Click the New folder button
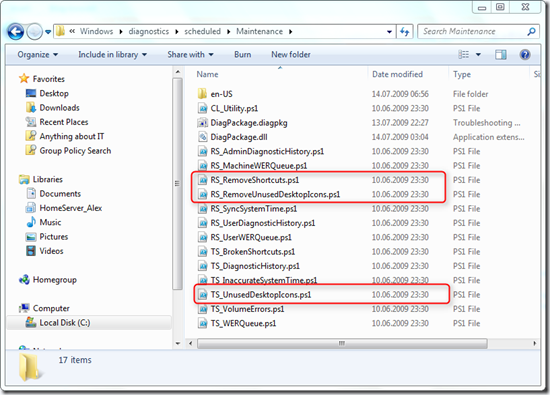Viewport: 550px width, 395px height. (291, 55)
